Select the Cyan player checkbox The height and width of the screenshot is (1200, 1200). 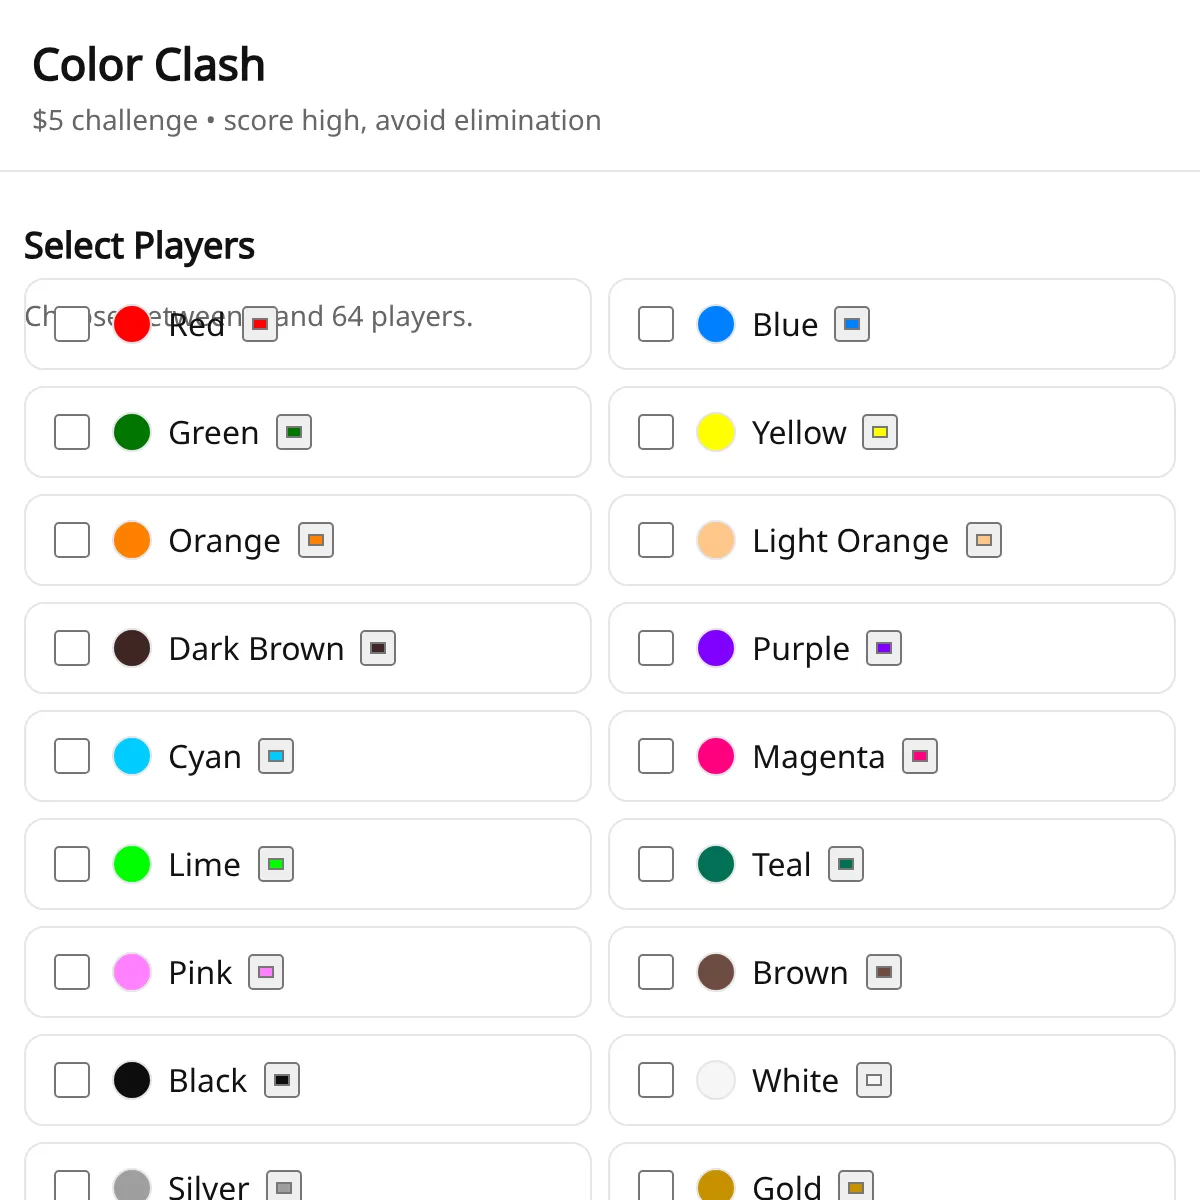coord(72,756)
